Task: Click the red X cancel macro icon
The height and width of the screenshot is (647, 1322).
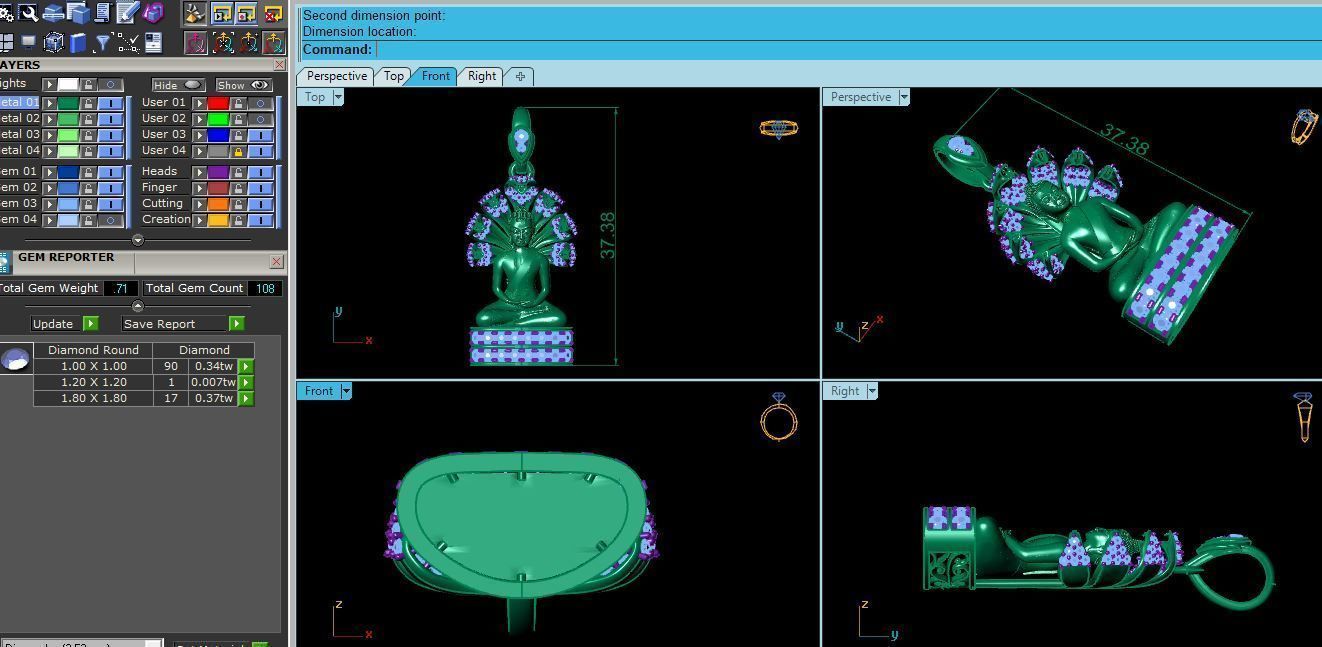Action: point(272,13)
